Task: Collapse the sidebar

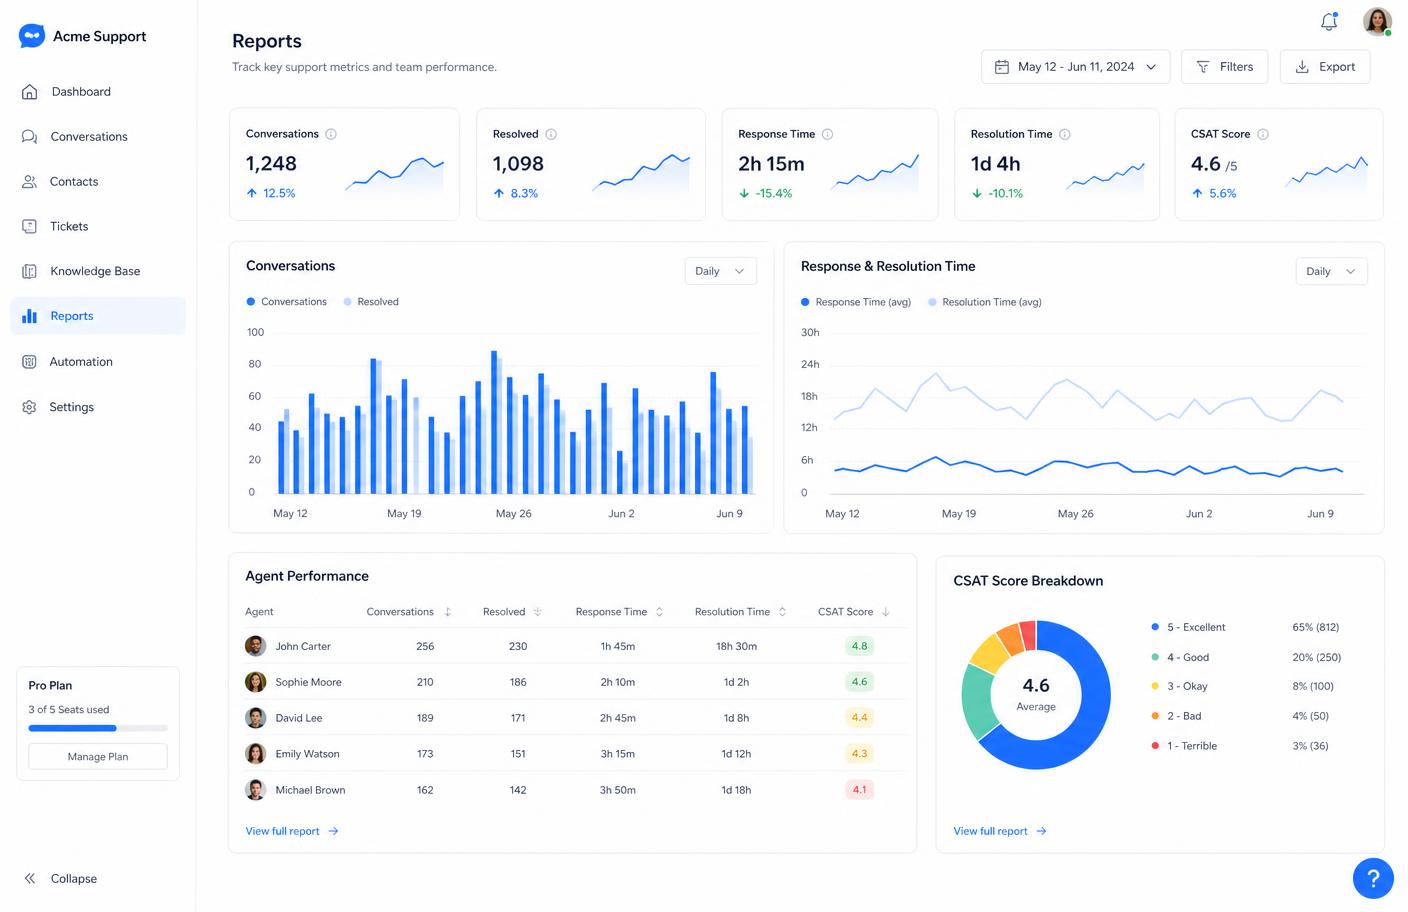Action: [60, 879]
